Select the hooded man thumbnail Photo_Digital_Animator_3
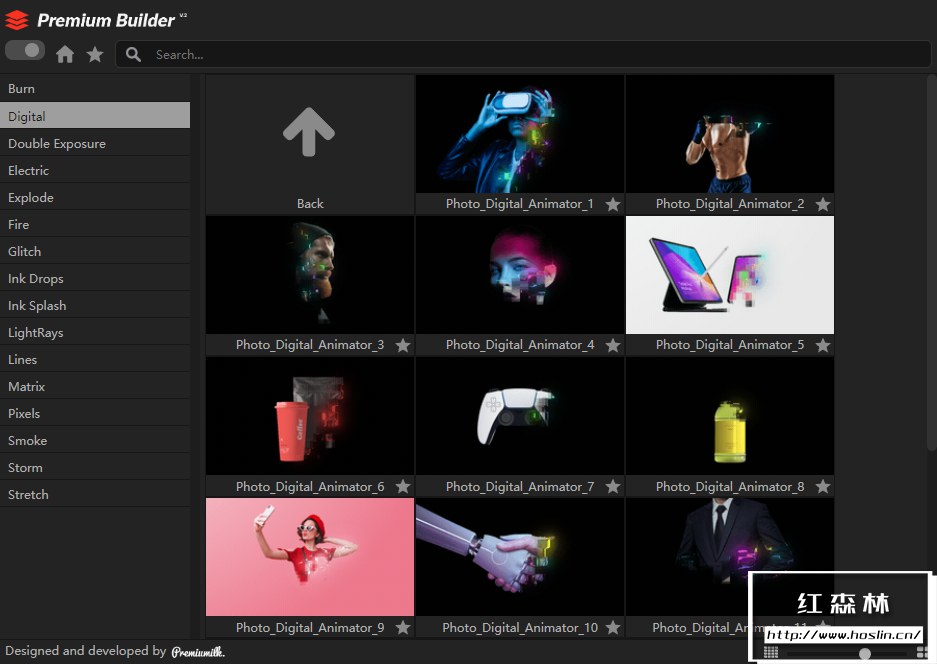Screen dimensions: 937x664 click(310, 275)
